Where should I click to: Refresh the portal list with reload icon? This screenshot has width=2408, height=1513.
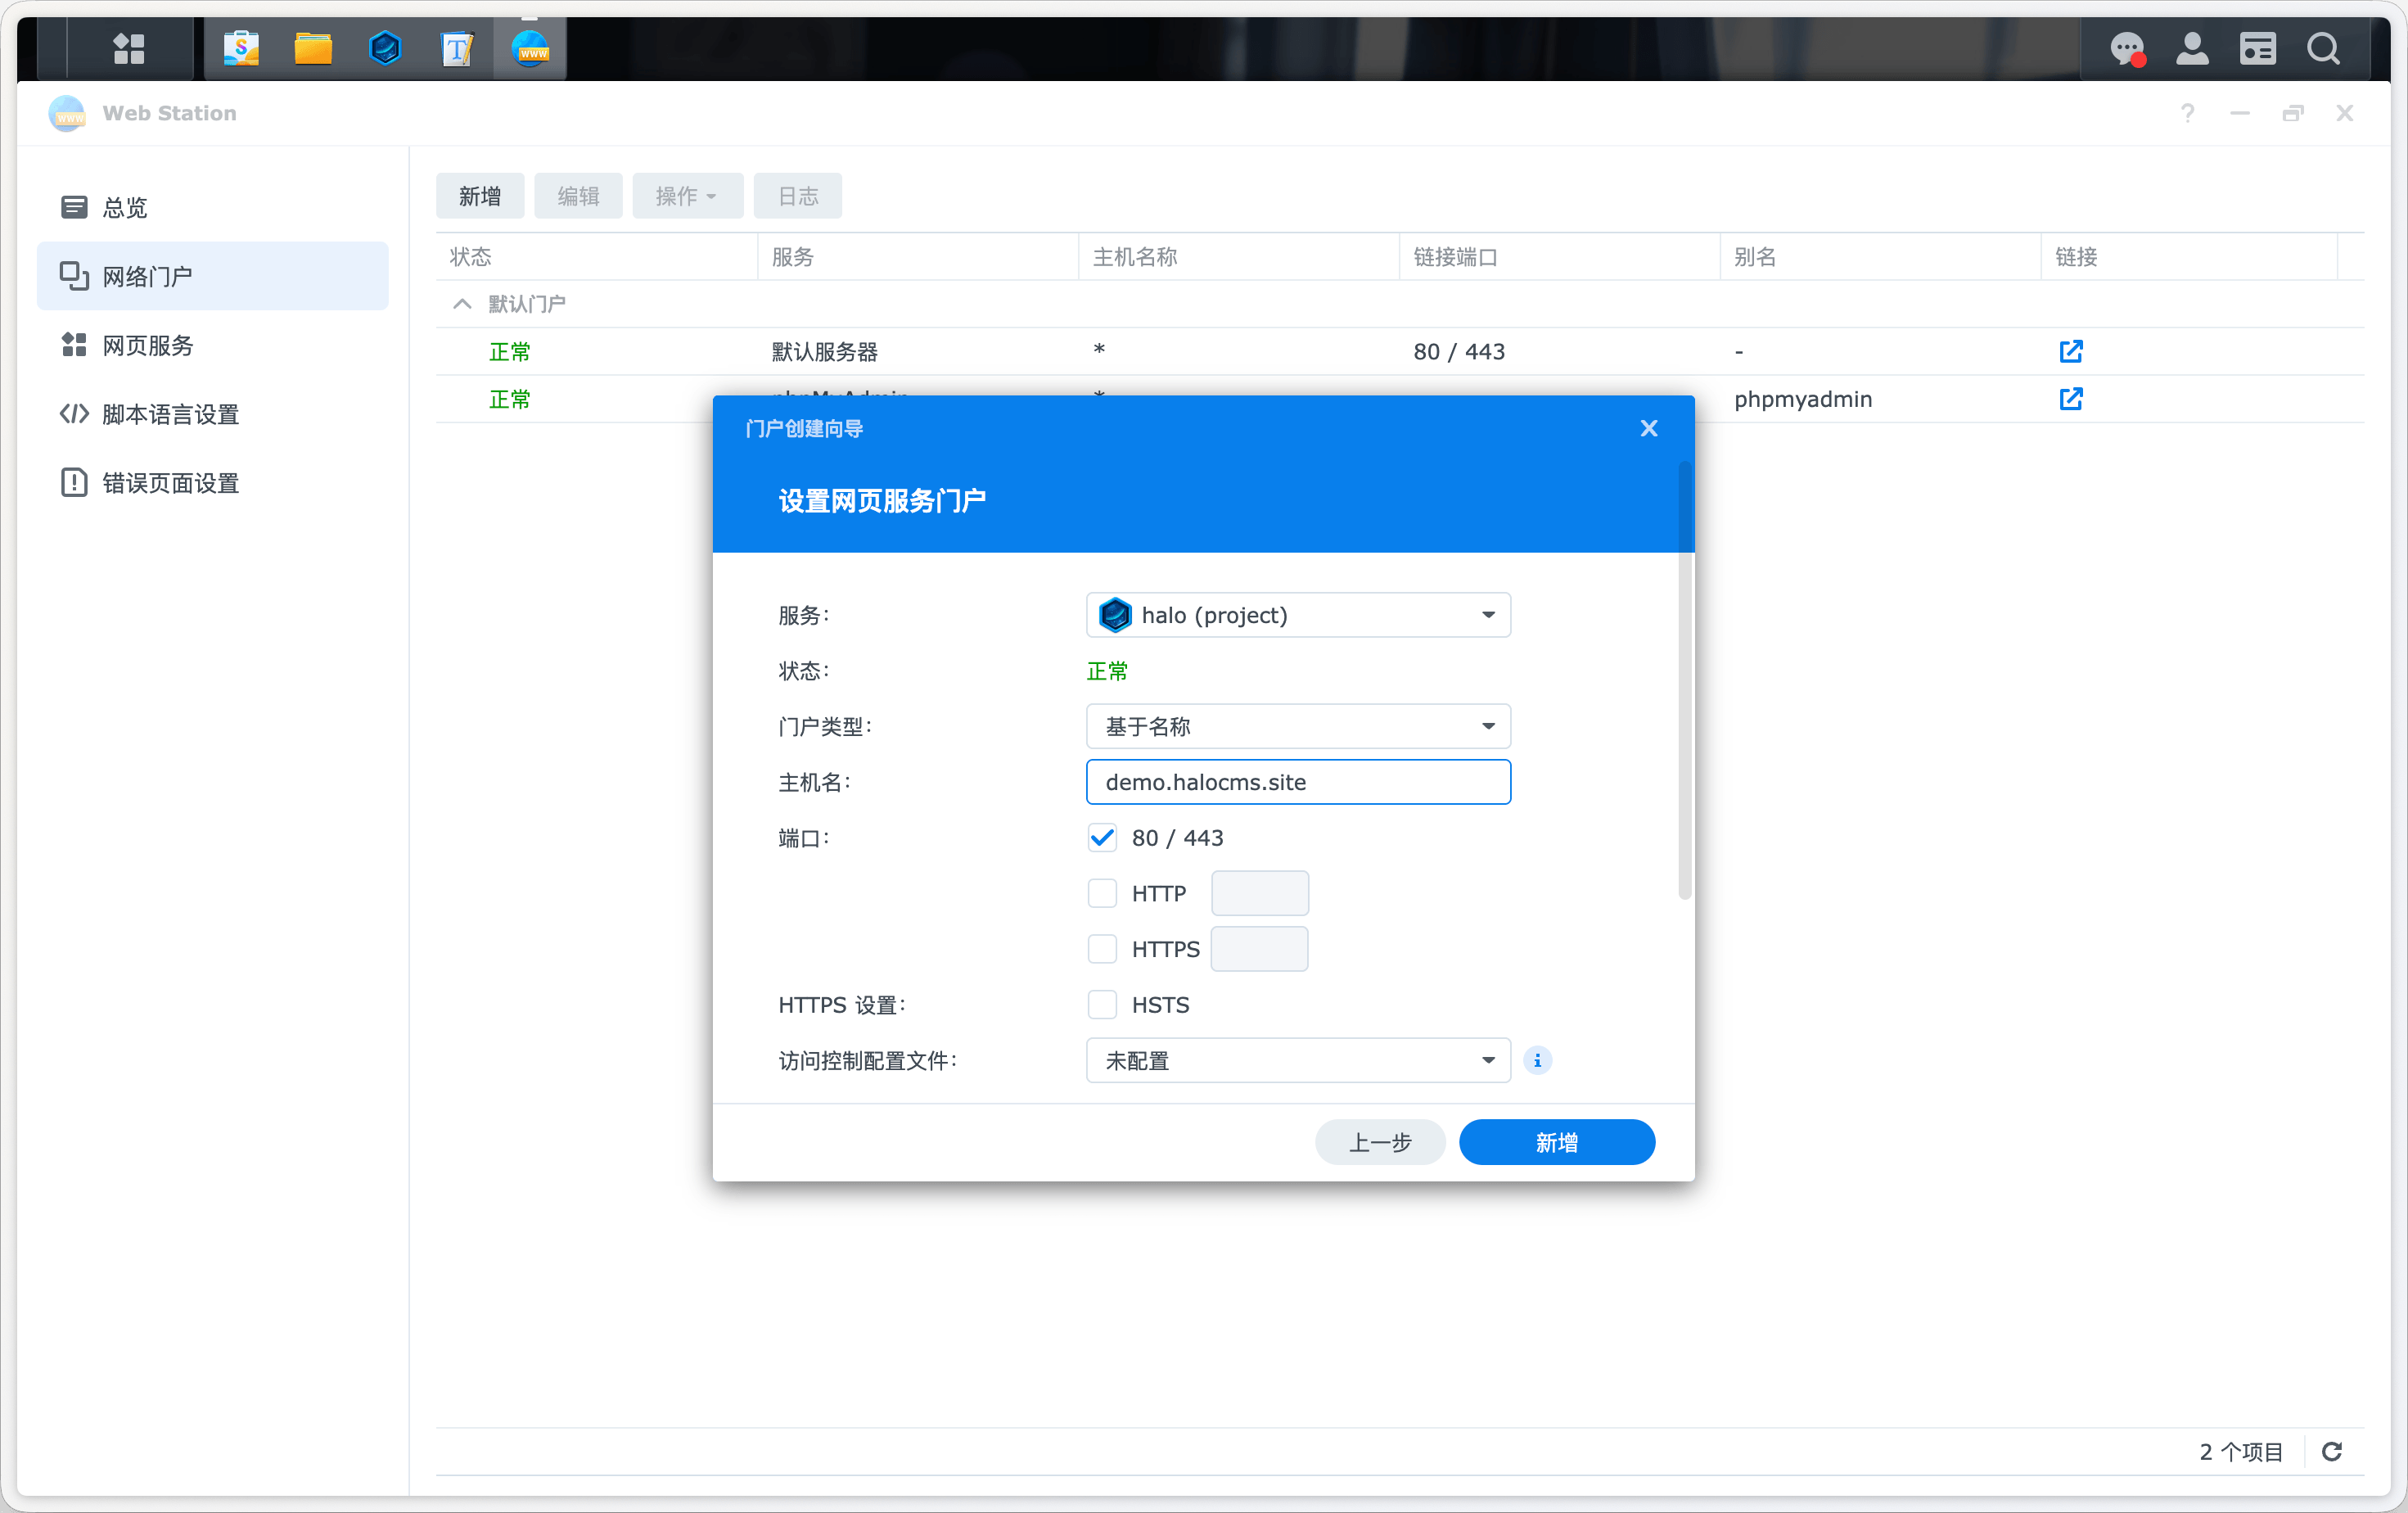[2331, 1451]
